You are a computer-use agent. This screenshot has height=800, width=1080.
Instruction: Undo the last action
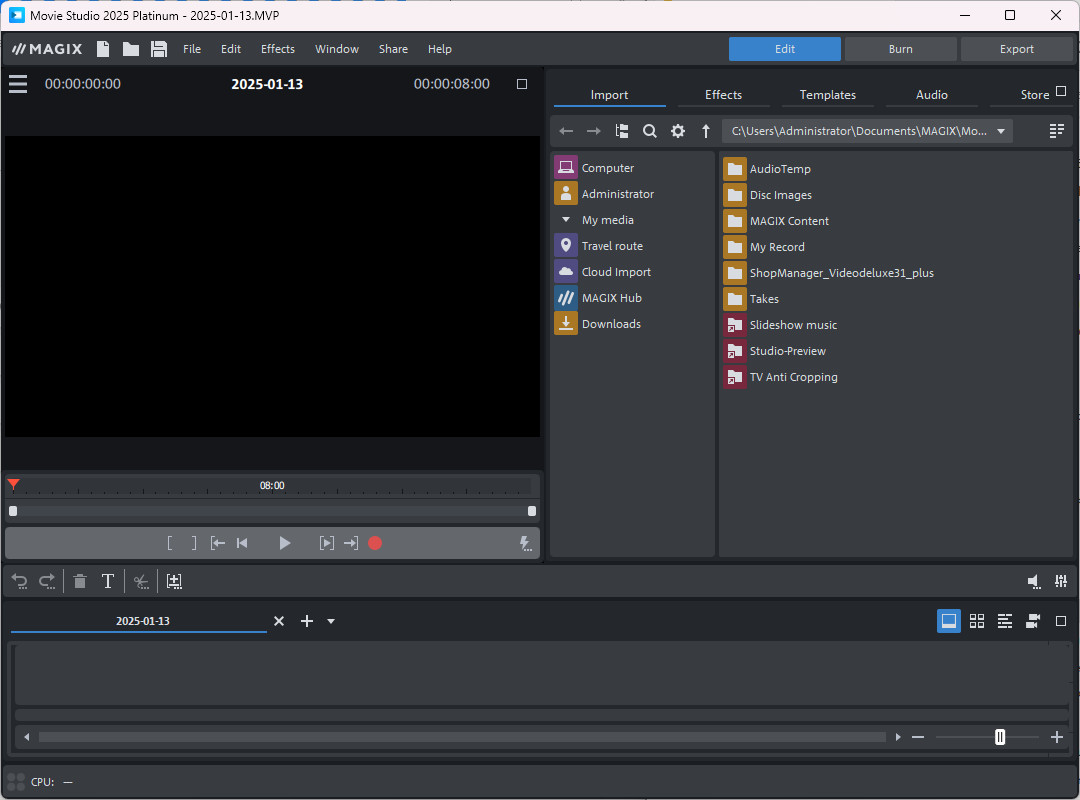click(19, 582)
